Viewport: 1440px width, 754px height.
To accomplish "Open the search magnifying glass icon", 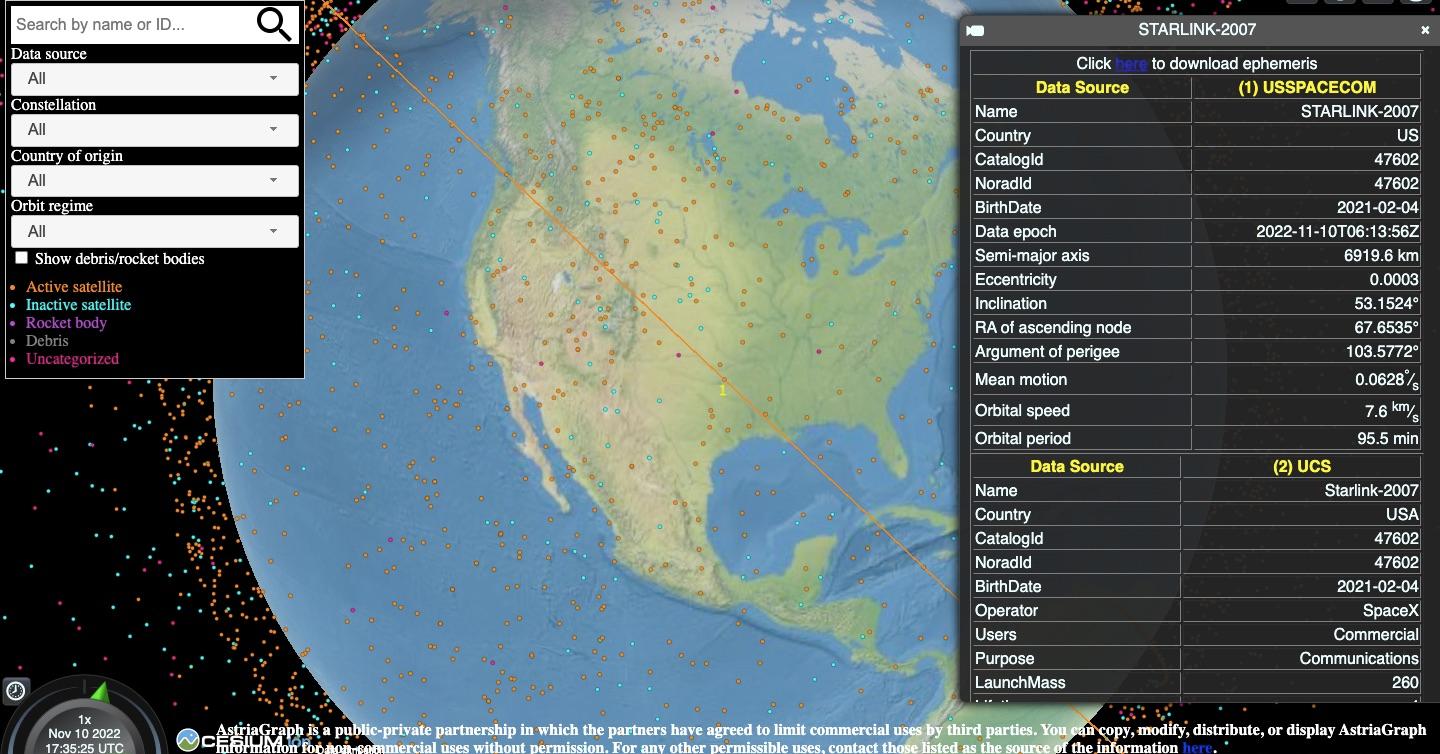I will pyautogui.click(x=272, y=23).
